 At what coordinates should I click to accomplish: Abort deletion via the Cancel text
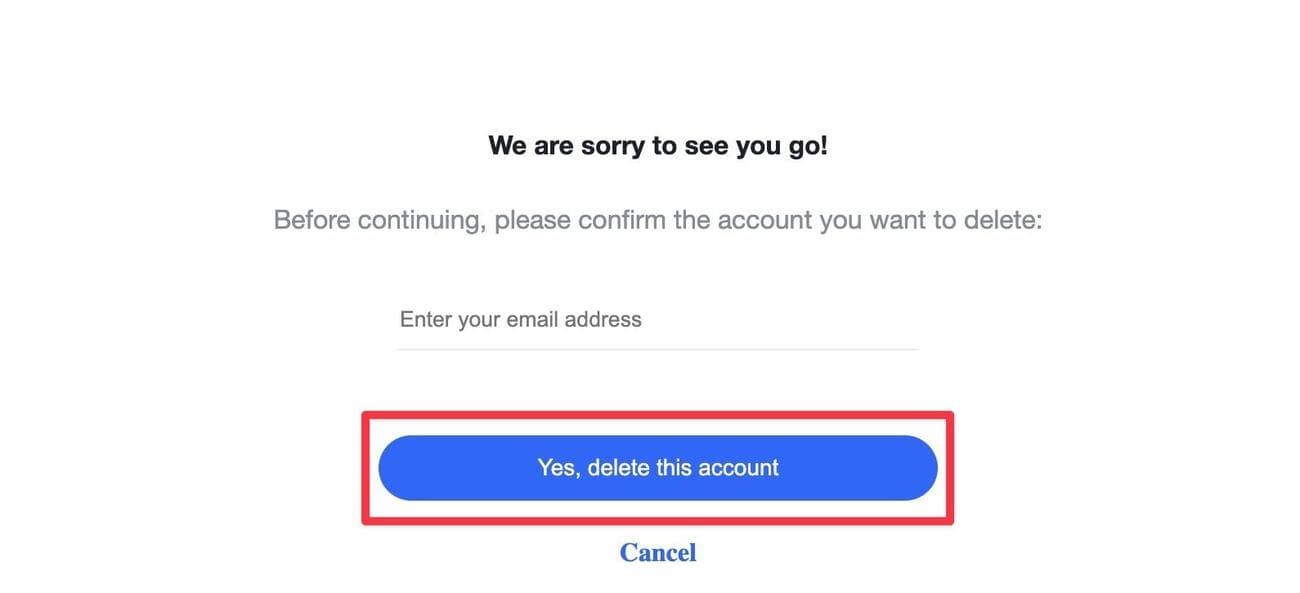[x=657, y=552]
